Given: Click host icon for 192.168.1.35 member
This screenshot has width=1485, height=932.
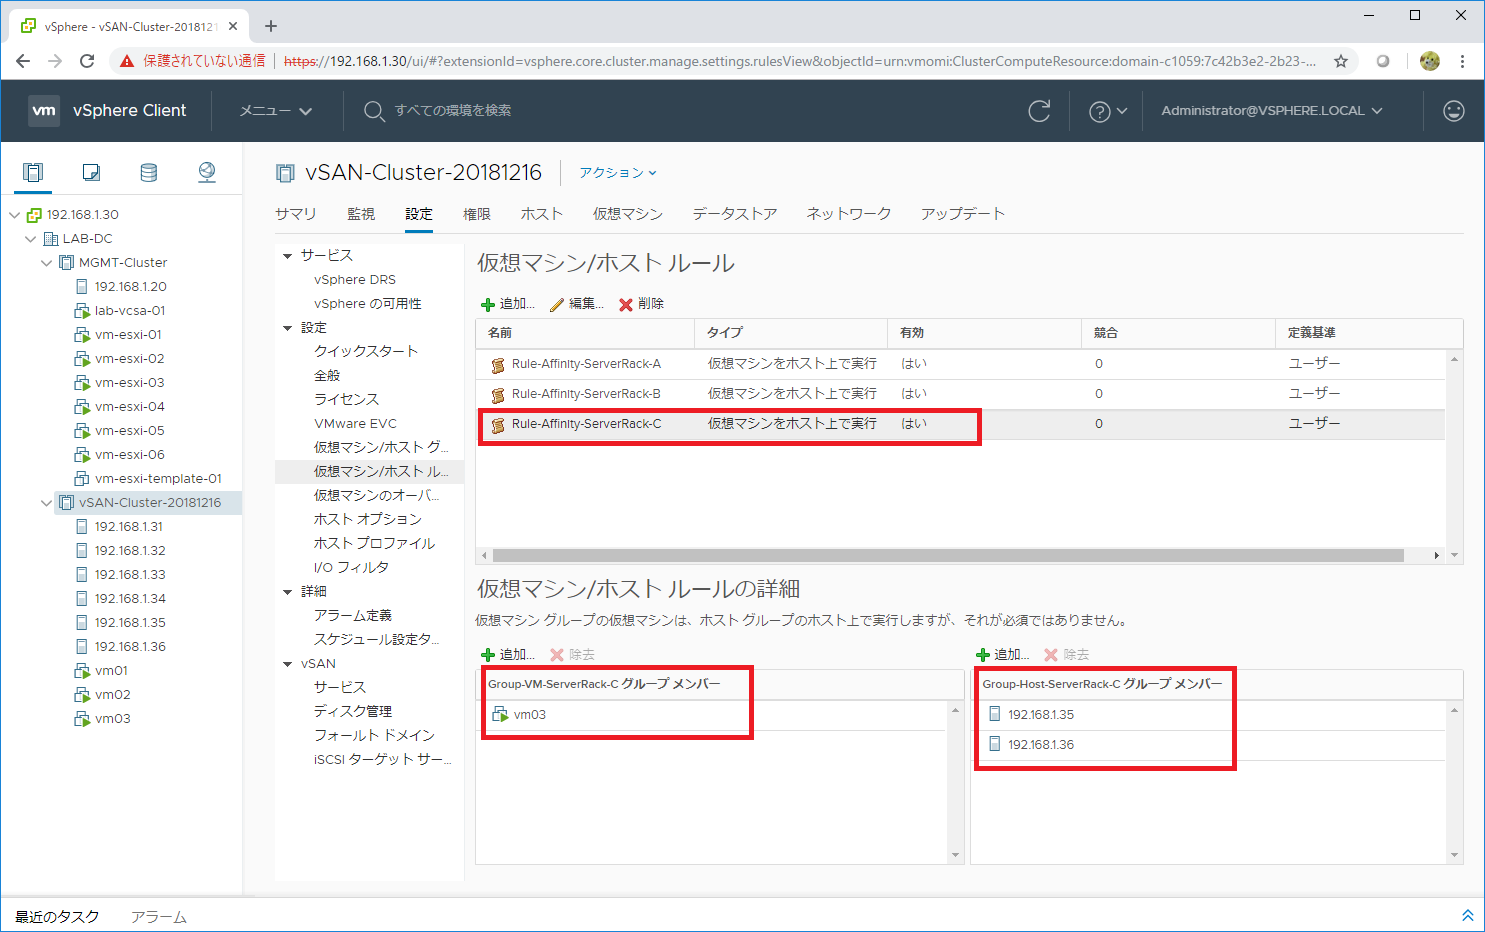Looking at the screenshot, I should coord(994,714).
